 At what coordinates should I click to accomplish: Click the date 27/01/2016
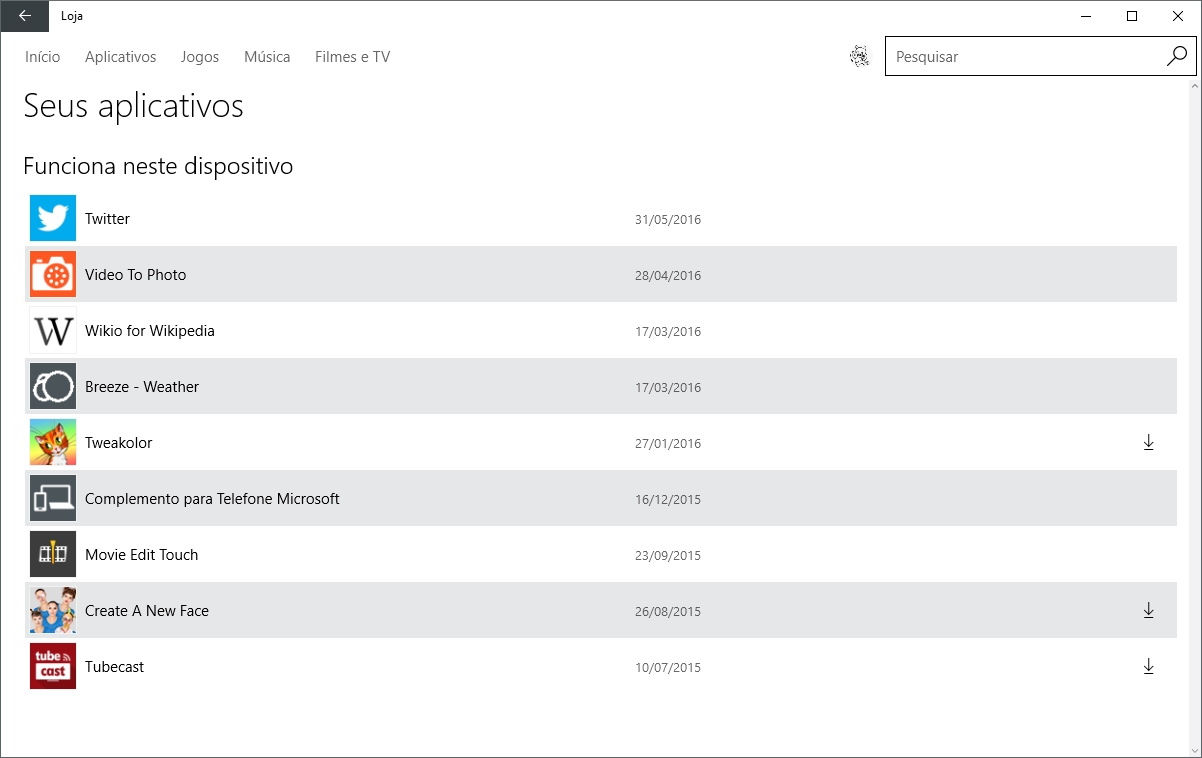coord(668,444)
